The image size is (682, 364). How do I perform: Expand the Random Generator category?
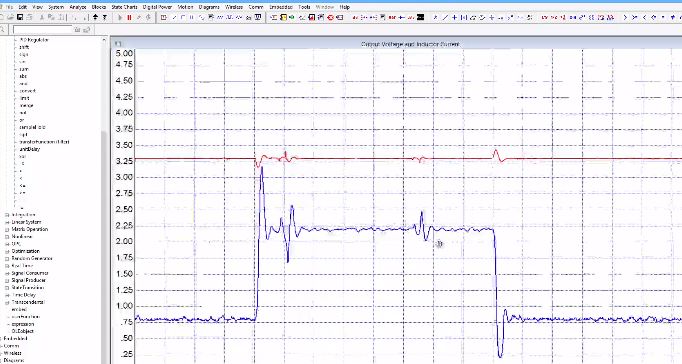7,258
